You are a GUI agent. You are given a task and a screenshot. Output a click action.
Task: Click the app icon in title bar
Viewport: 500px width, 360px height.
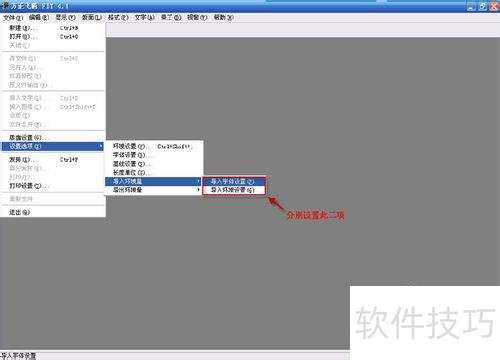coord(5,5)
